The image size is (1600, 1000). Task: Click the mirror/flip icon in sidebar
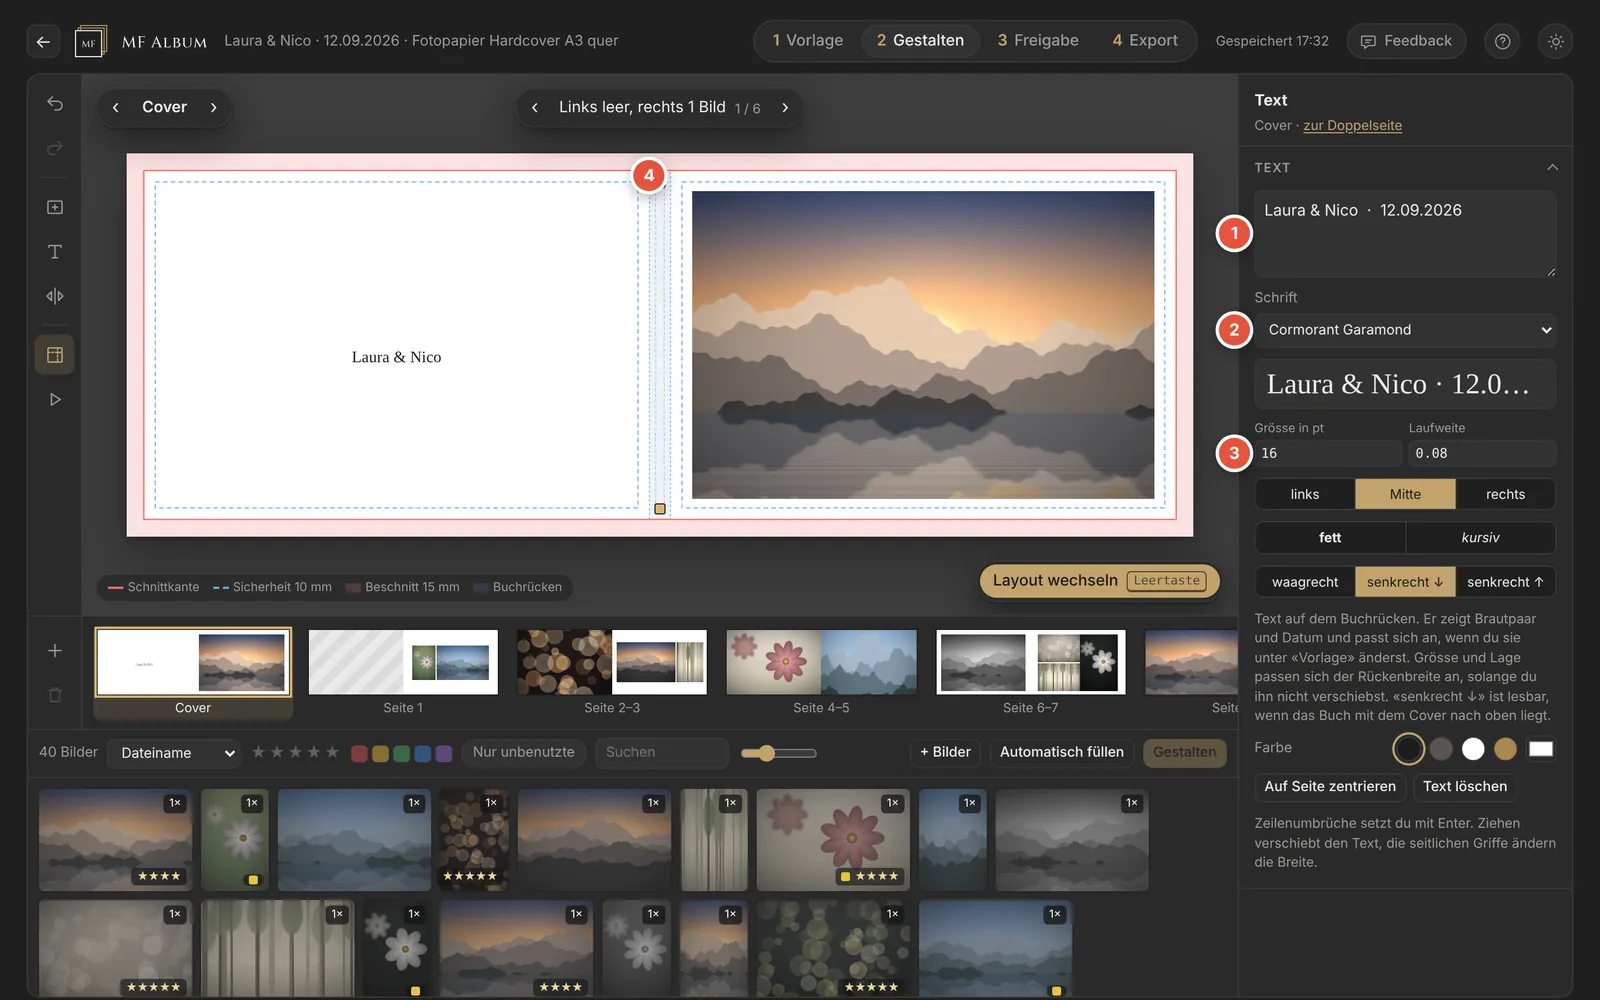tap(55, 296)
